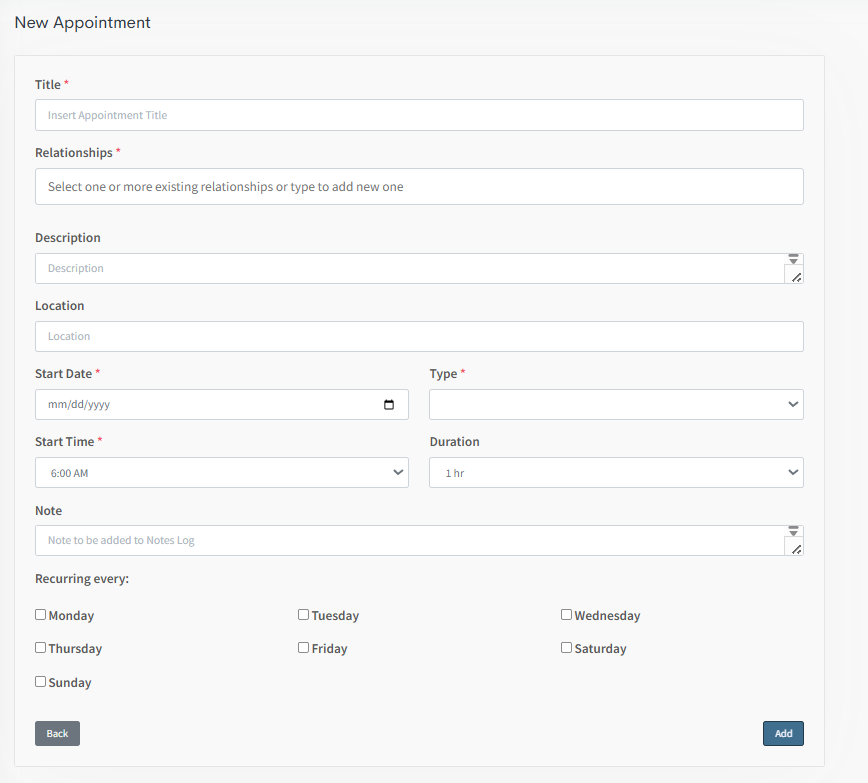Open the Duration dropdown showing 1 hr
This screenshot has width=868, height=783.
coord(616,473)
